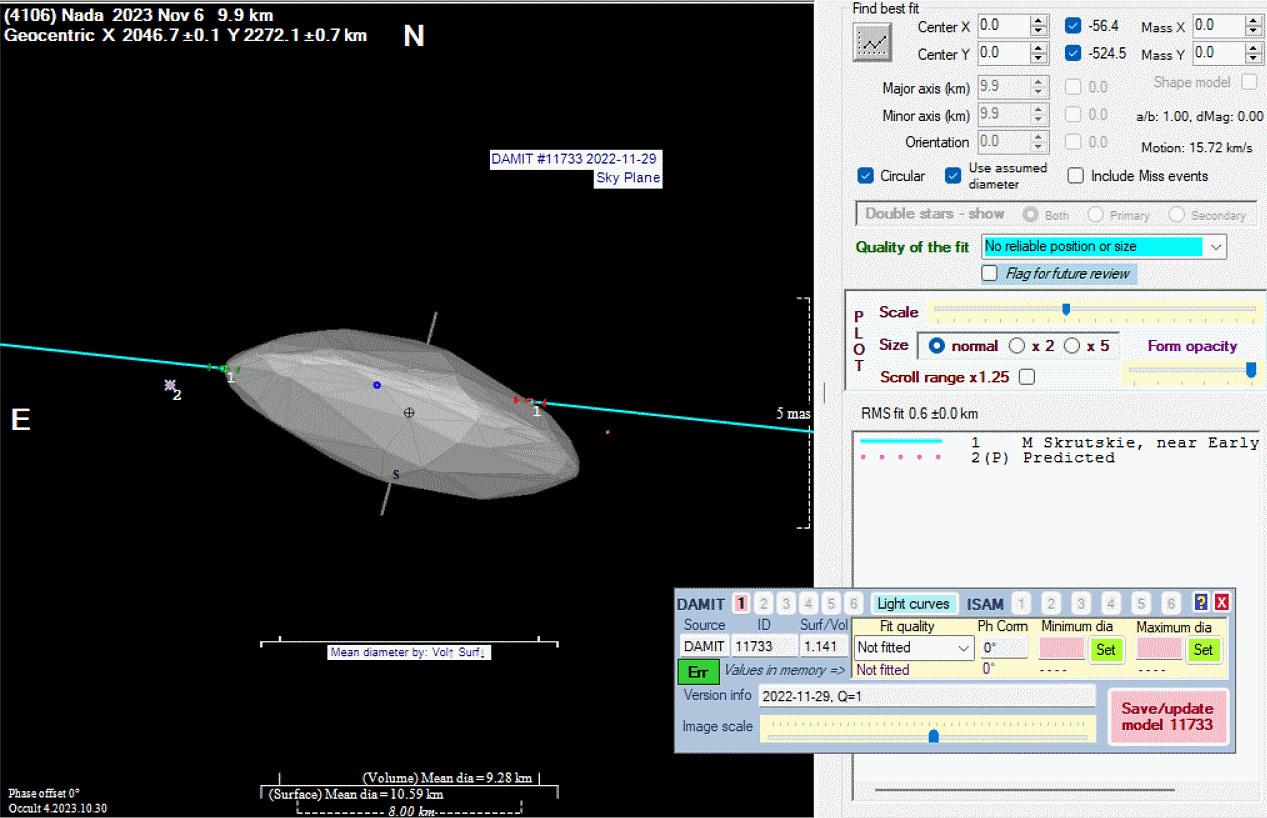The height and width of the screenshot is (818, 1267).
Task: Enable Include Miss events checkbox
Action: (1076, 176)
